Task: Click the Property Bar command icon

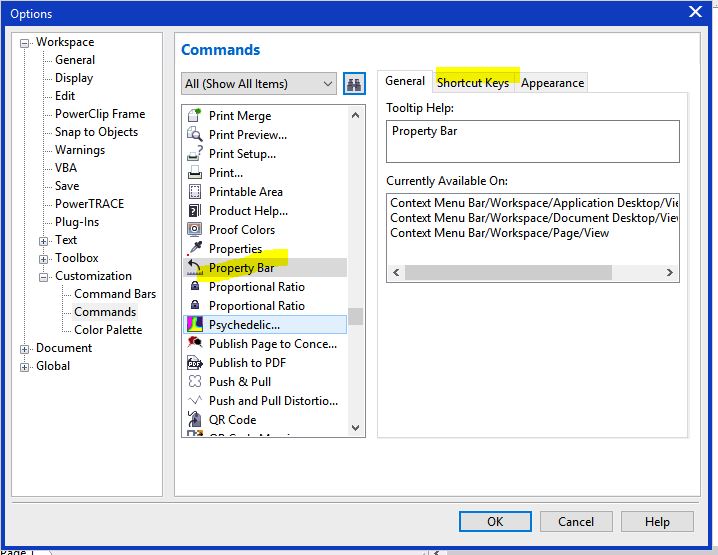Action: click(195, 267)
